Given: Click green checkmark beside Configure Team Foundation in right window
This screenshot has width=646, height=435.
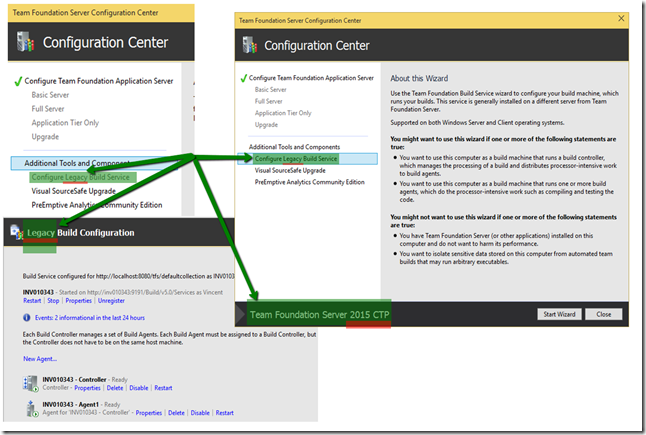Looking at the screenshot, I should pyautogui.click(x=244, y=78).
